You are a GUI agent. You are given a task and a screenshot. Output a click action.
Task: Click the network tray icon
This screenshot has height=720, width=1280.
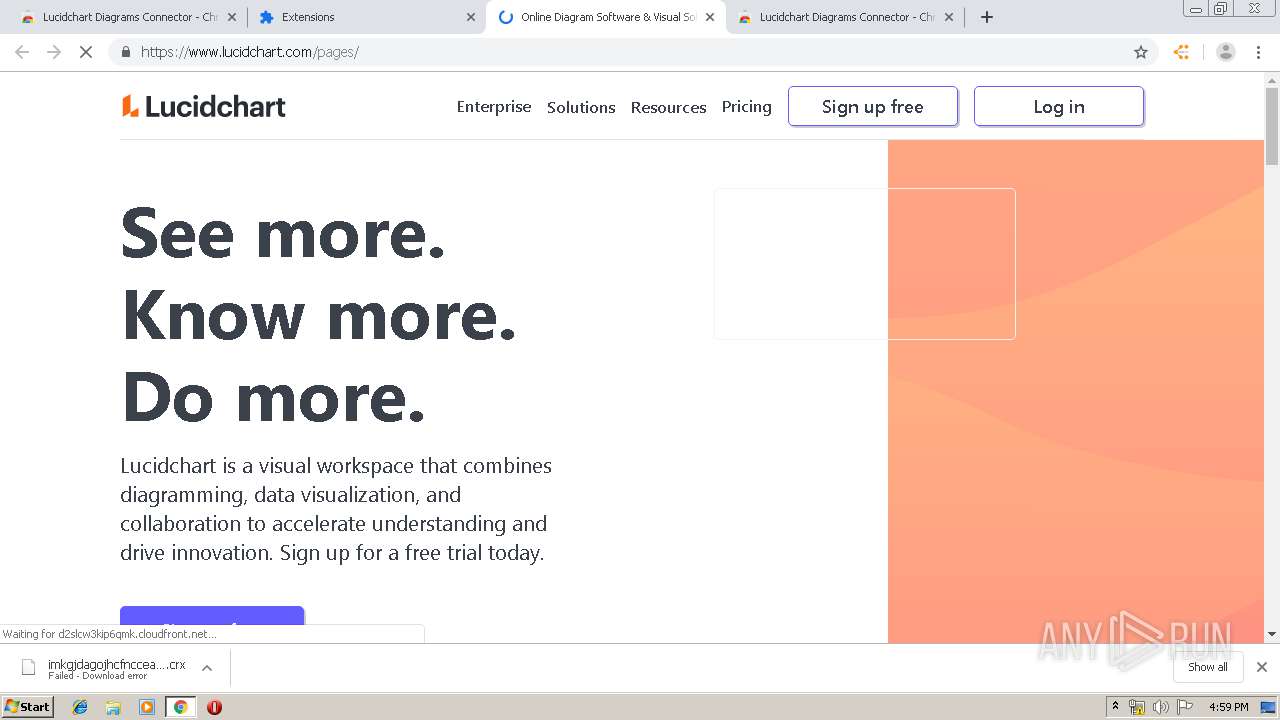point(1137,707)
